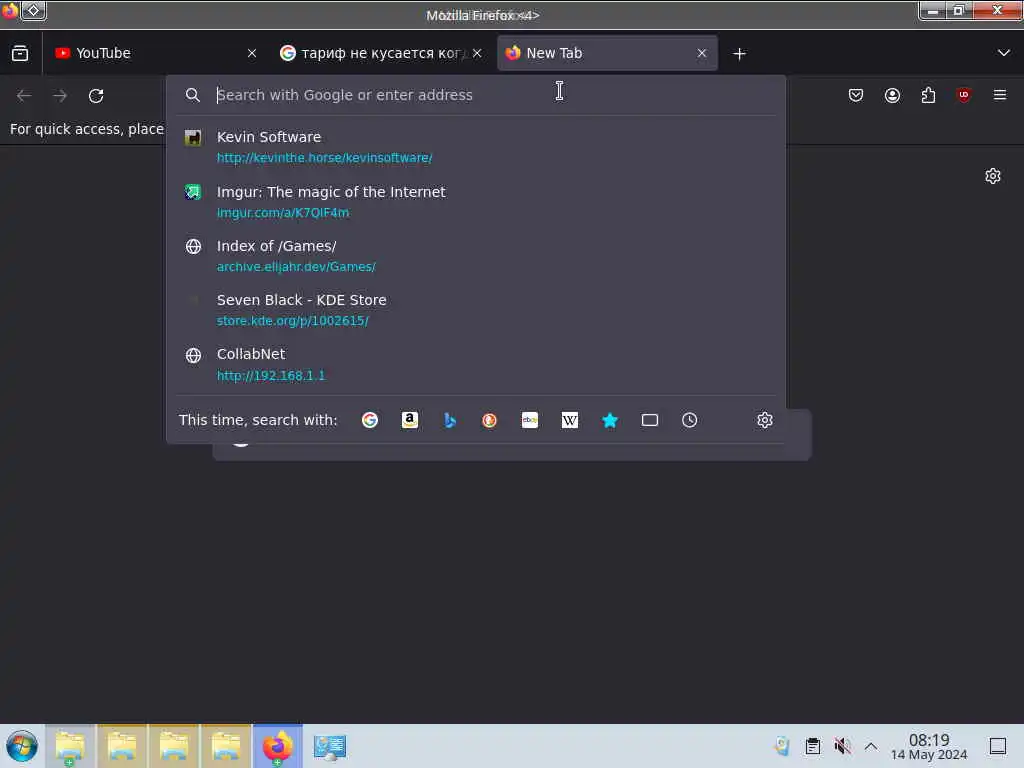Open the Kevin Software suggestion
Viewport: 1024px width, 768px height.
475,147
